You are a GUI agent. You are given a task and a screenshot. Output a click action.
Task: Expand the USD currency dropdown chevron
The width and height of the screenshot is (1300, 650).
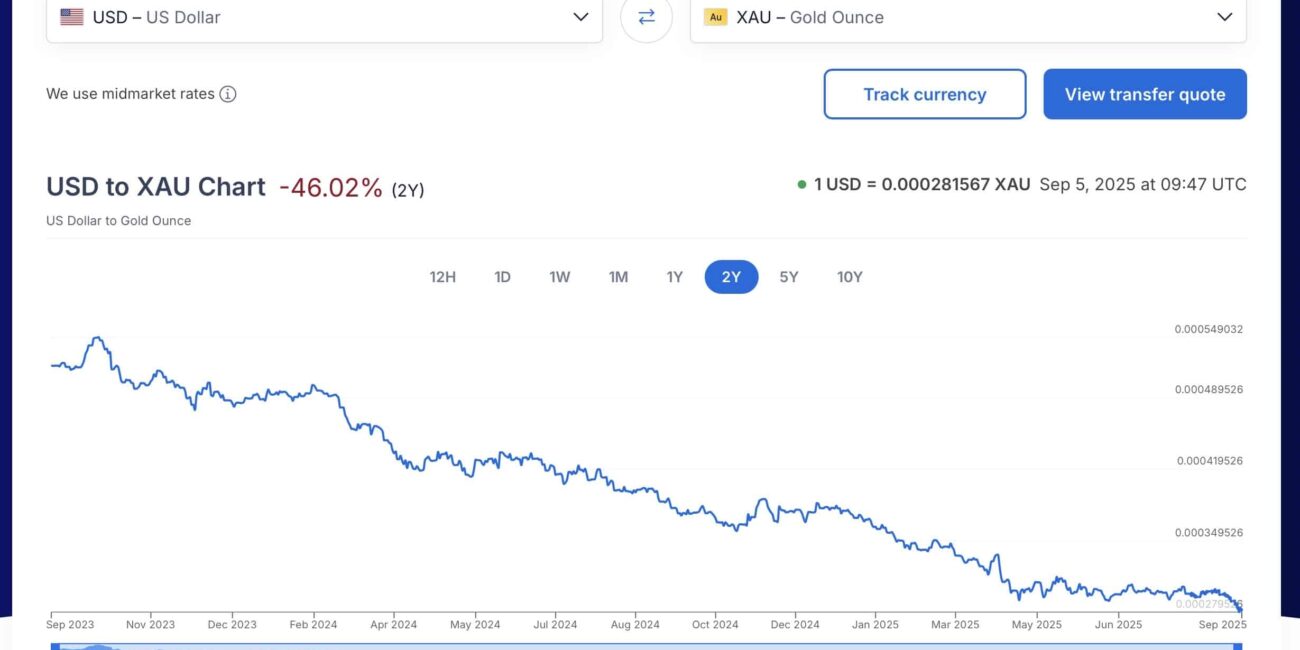tap(580, 17)
